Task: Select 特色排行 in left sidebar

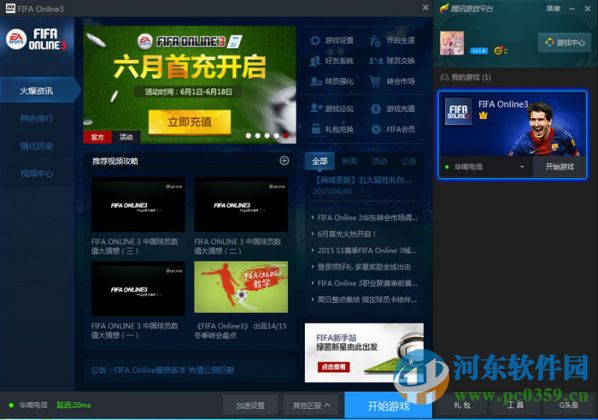Action: 37,118
